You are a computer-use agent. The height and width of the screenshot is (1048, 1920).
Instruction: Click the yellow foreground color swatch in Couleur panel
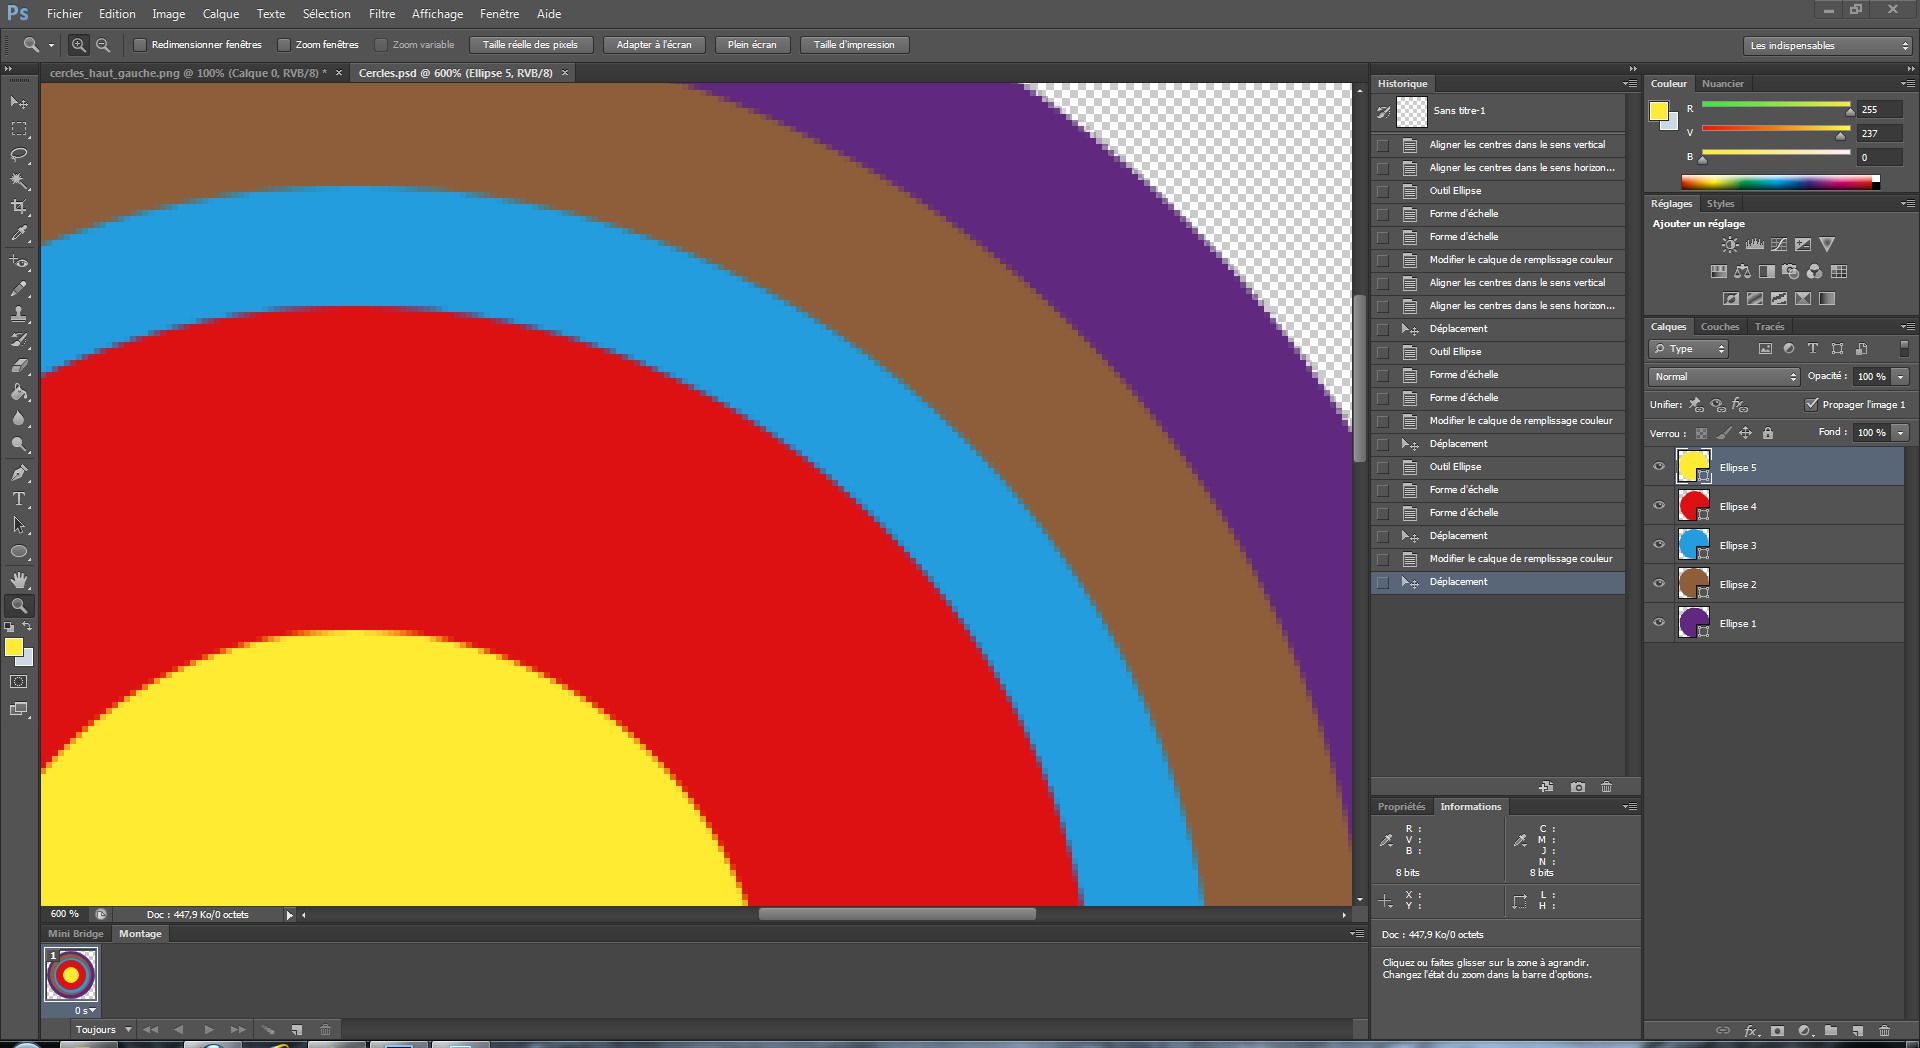tap(1659, 111)
